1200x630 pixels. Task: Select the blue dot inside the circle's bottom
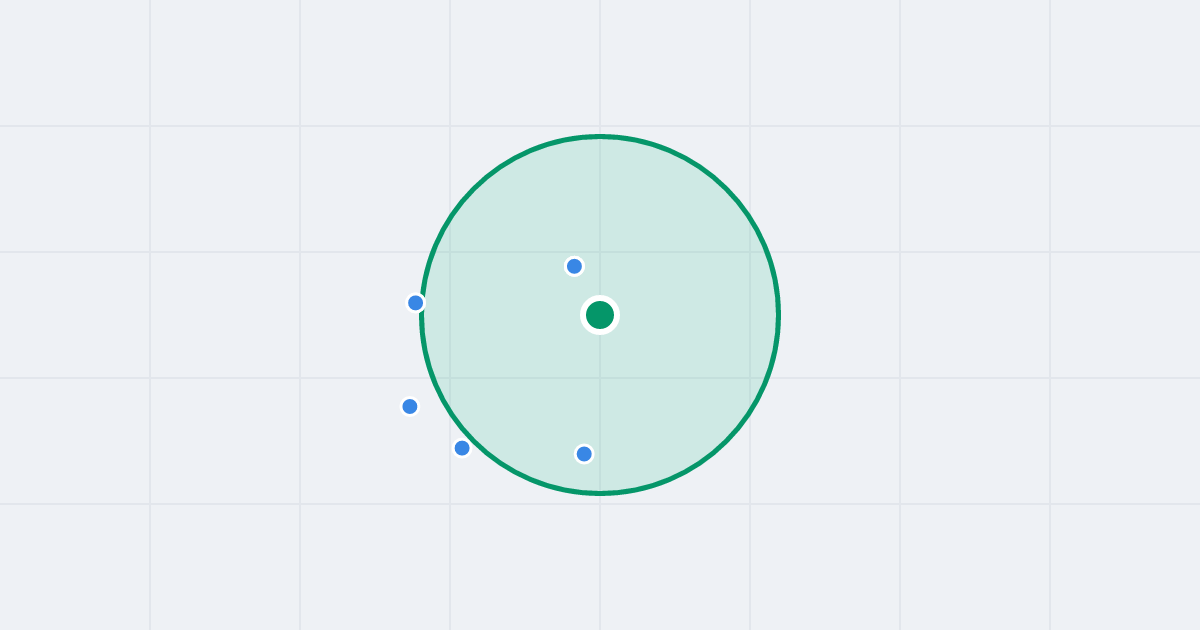[x=584, y=454]
